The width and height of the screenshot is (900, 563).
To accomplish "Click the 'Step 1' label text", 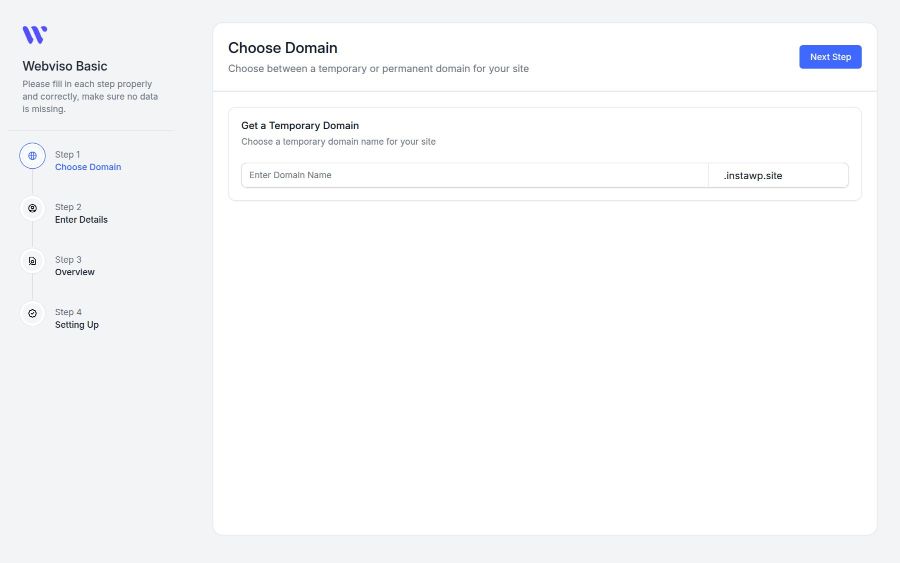I will [67, 154].
